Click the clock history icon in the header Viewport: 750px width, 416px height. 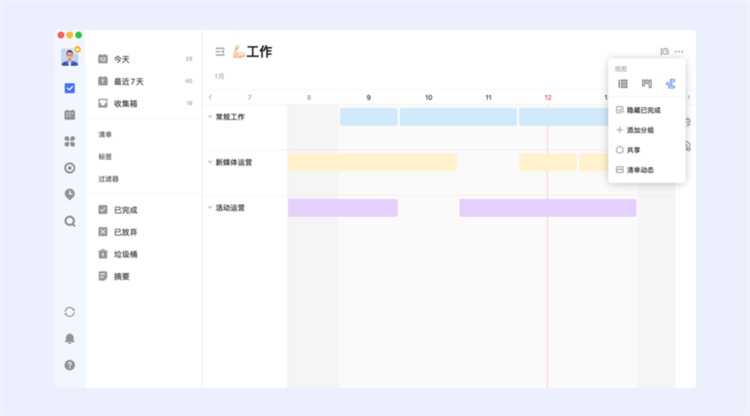(x=664, y=51)
